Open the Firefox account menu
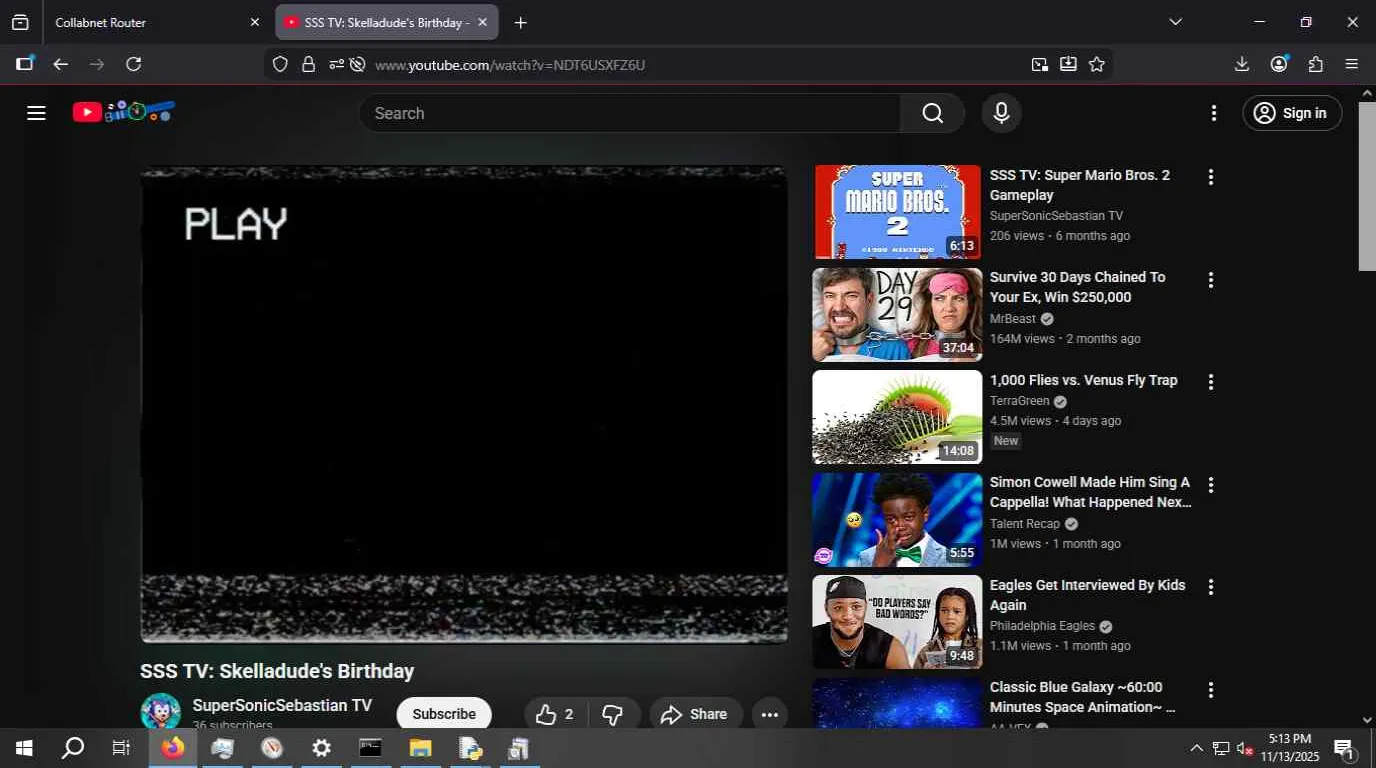 tap(1279, 64)
